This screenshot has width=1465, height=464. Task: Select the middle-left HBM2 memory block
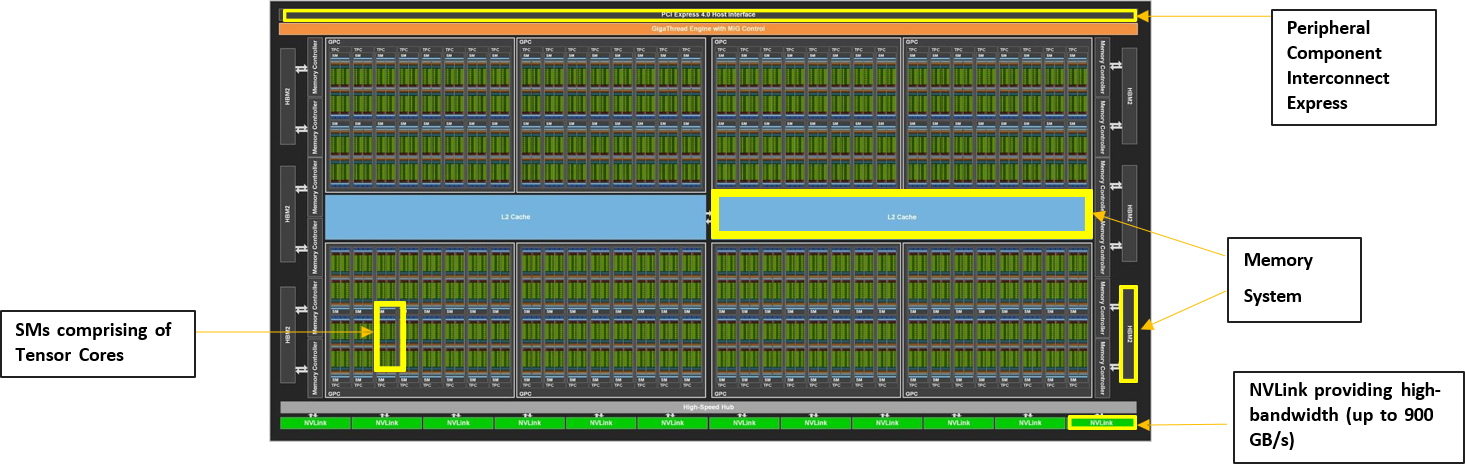click(288, 214)
